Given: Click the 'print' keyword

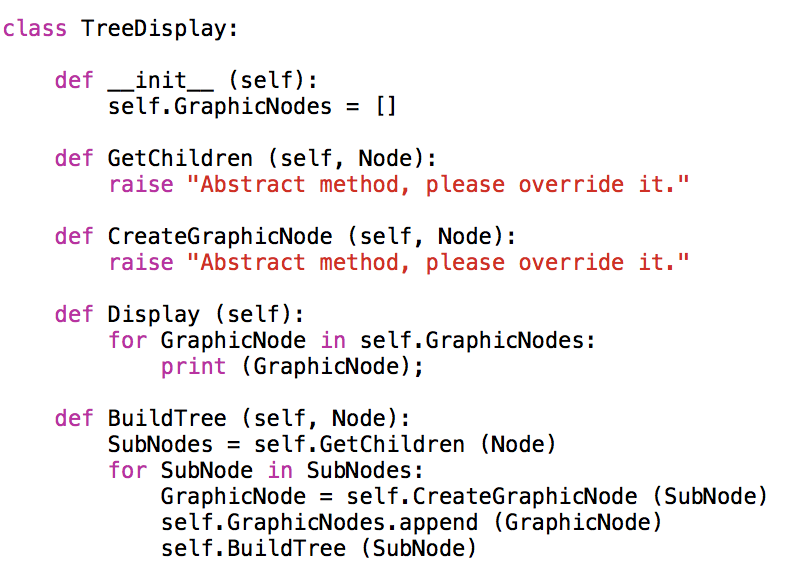Looking at the screenshot, I should [193, 367].
